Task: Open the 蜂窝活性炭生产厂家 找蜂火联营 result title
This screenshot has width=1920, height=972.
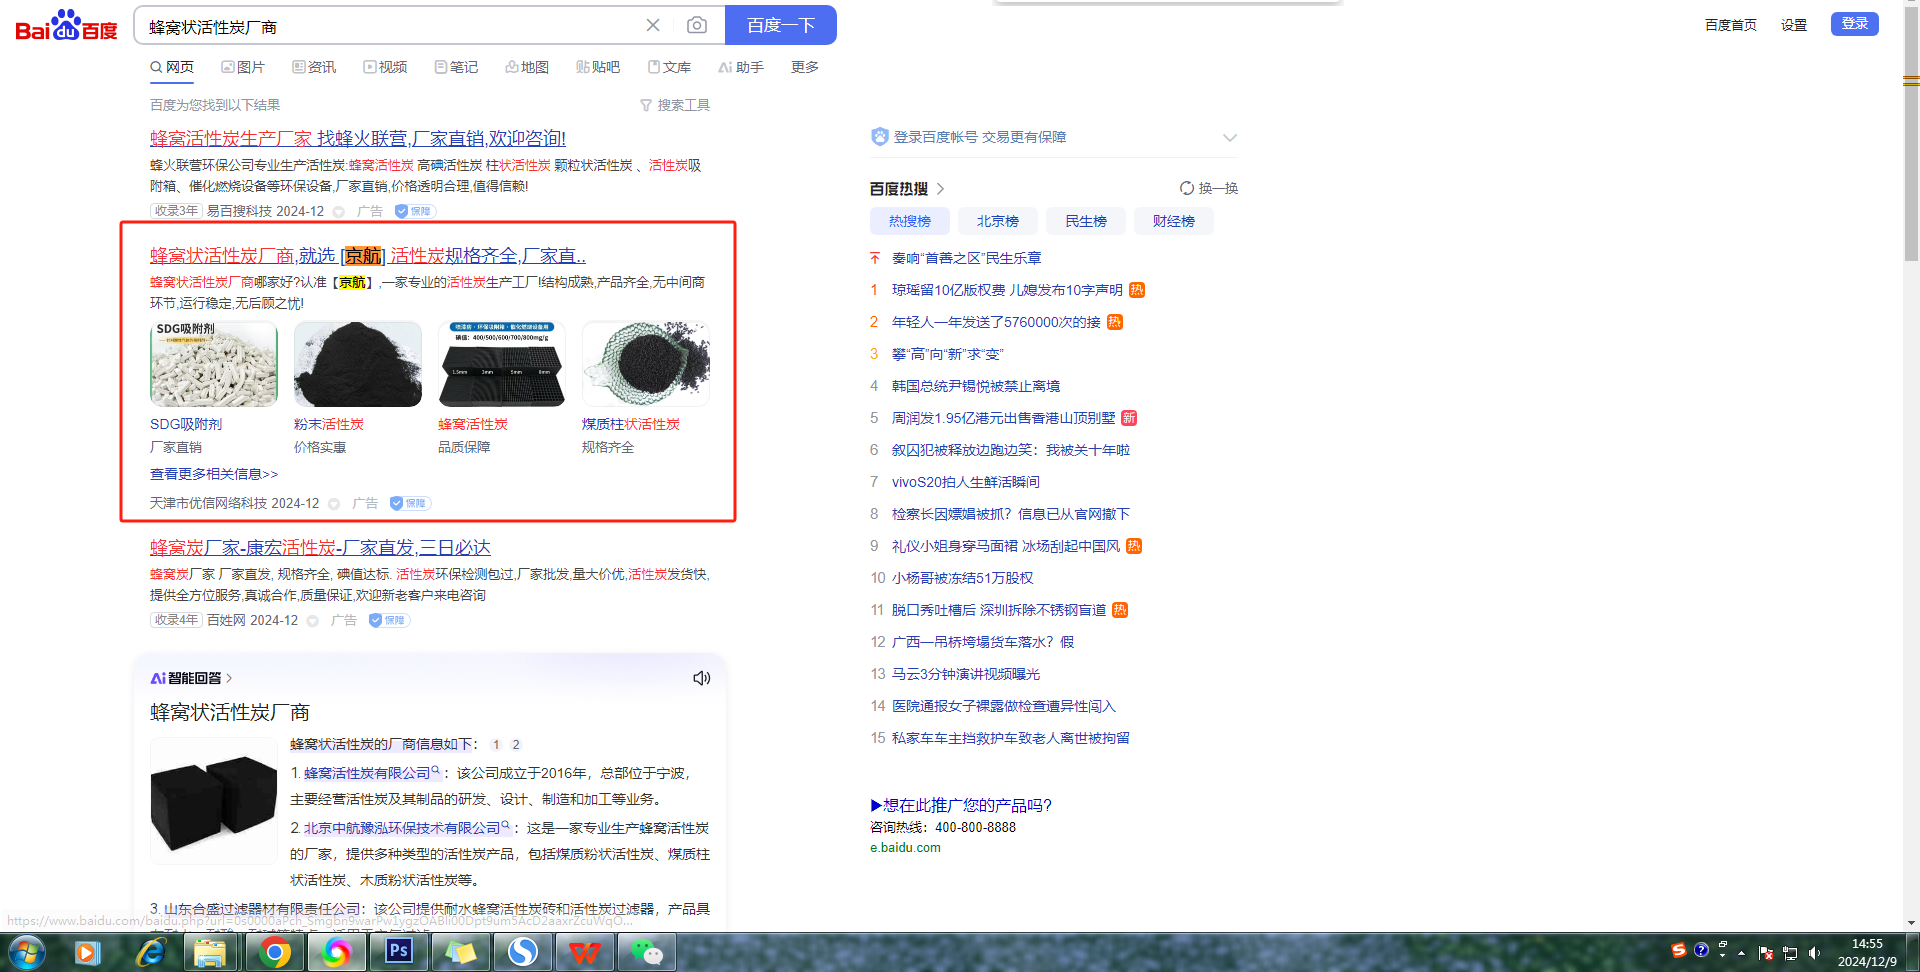Action: (358, 138)
